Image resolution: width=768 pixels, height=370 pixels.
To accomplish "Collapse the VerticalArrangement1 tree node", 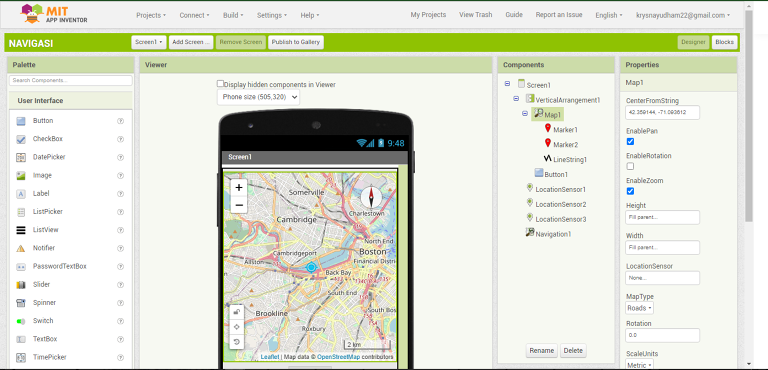I will click(x=516, y=99).
